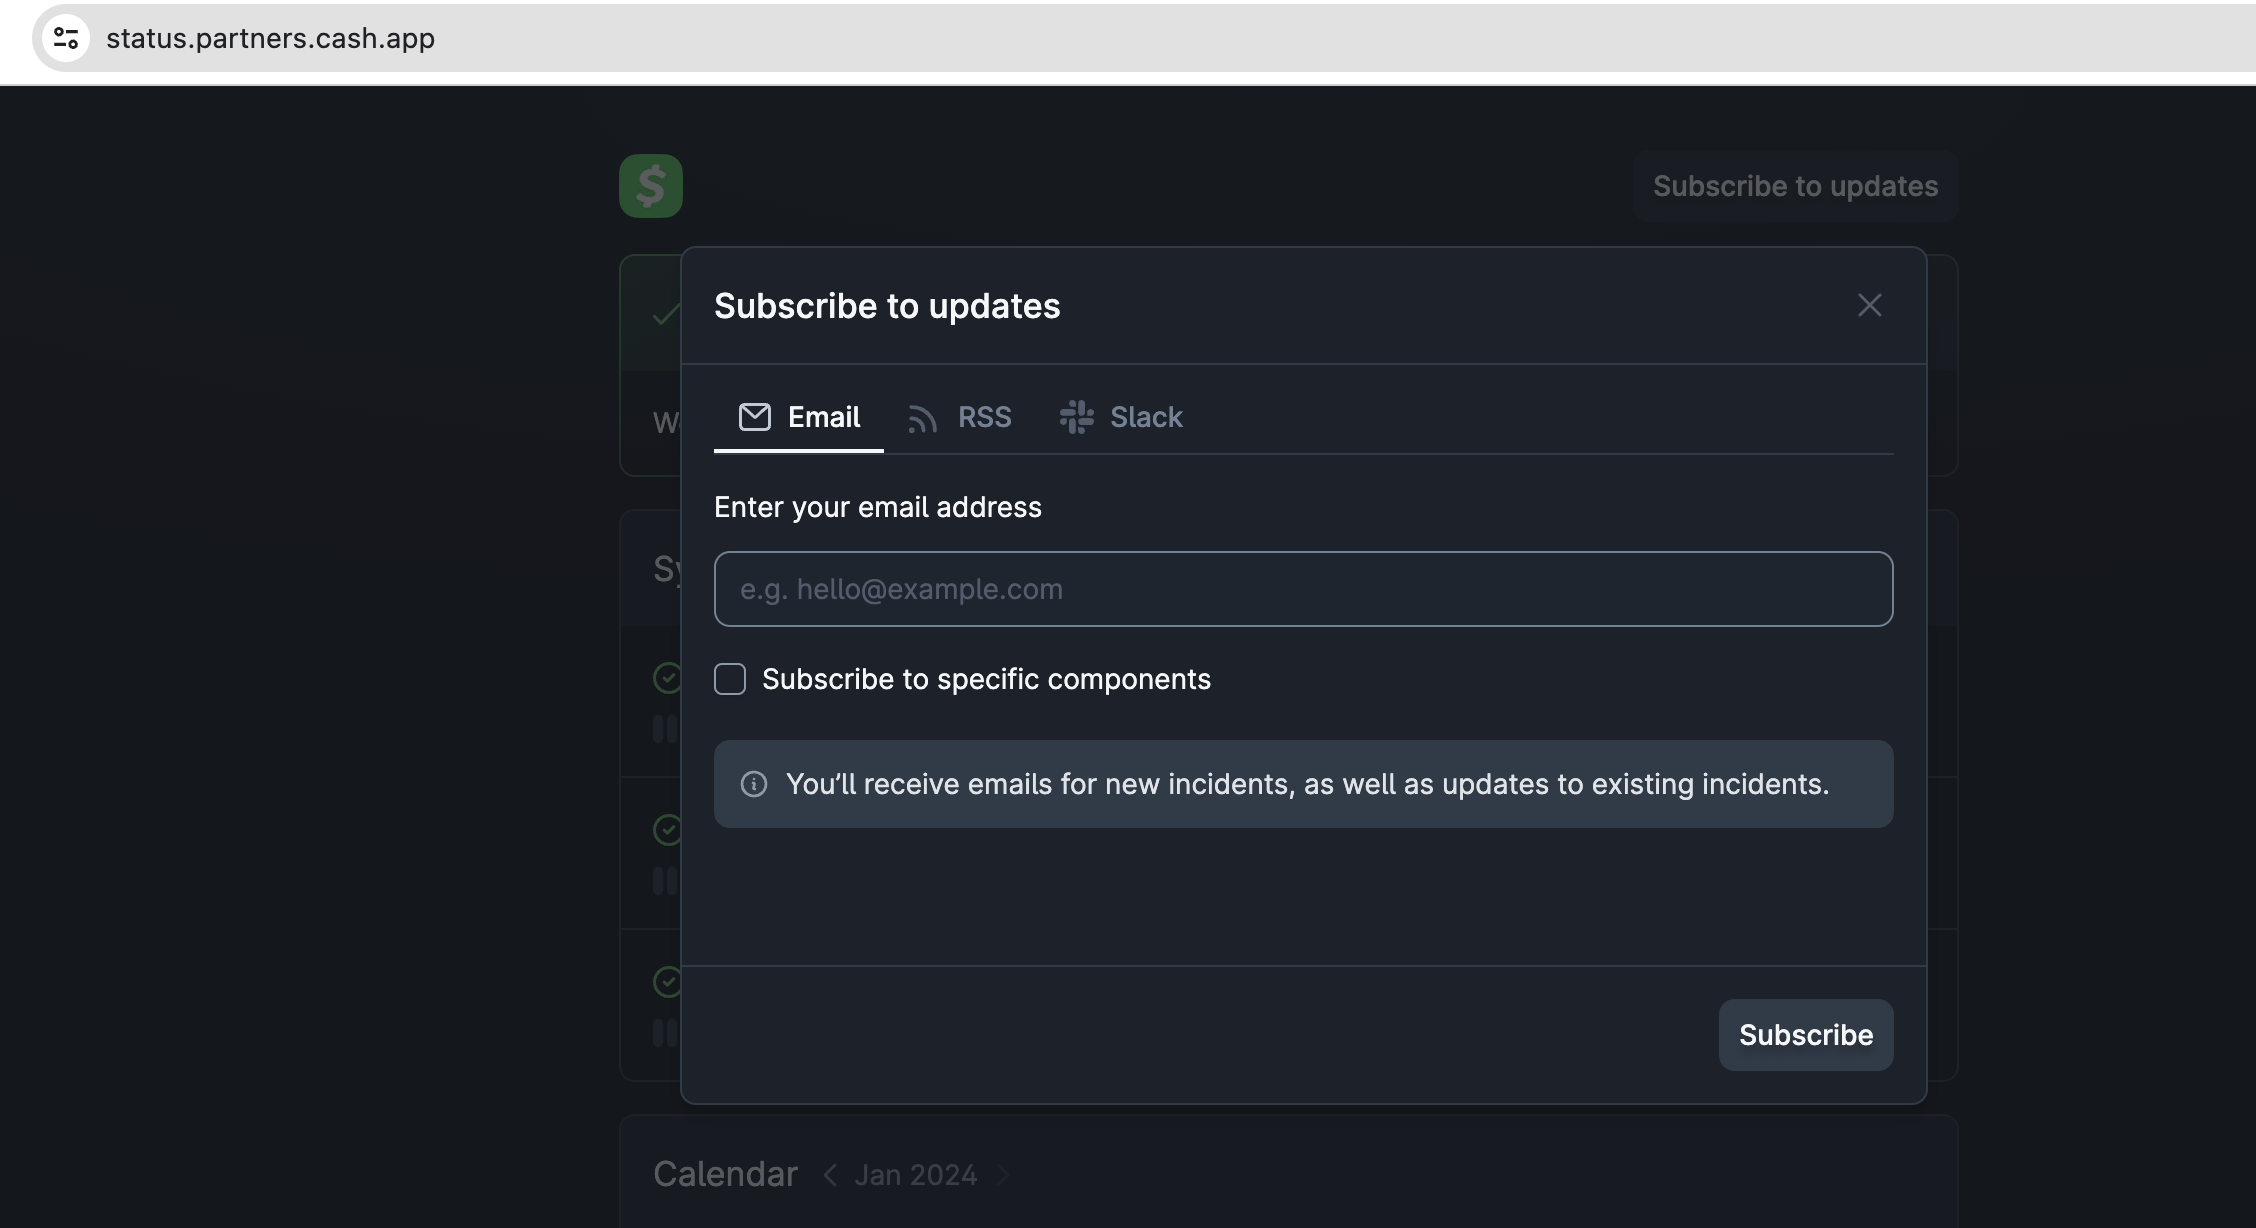Click the envelope icon on Email tab

click(x=754, y=417)
